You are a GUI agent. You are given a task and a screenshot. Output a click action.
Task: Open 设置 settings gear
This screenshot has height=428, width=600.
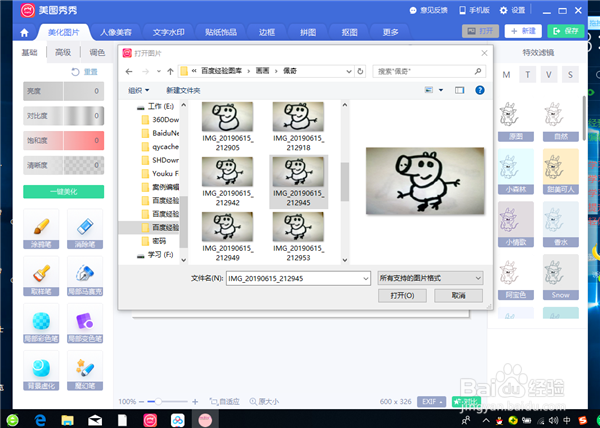[513, 10]
